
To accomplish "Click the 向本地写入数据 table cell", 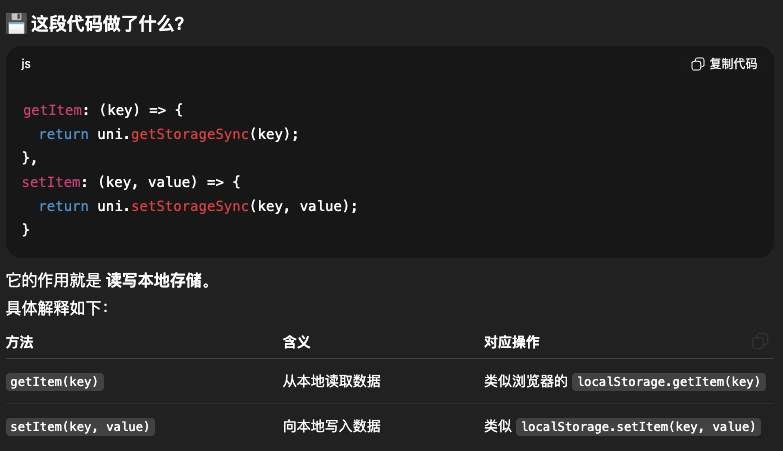I will coord(331,426).
